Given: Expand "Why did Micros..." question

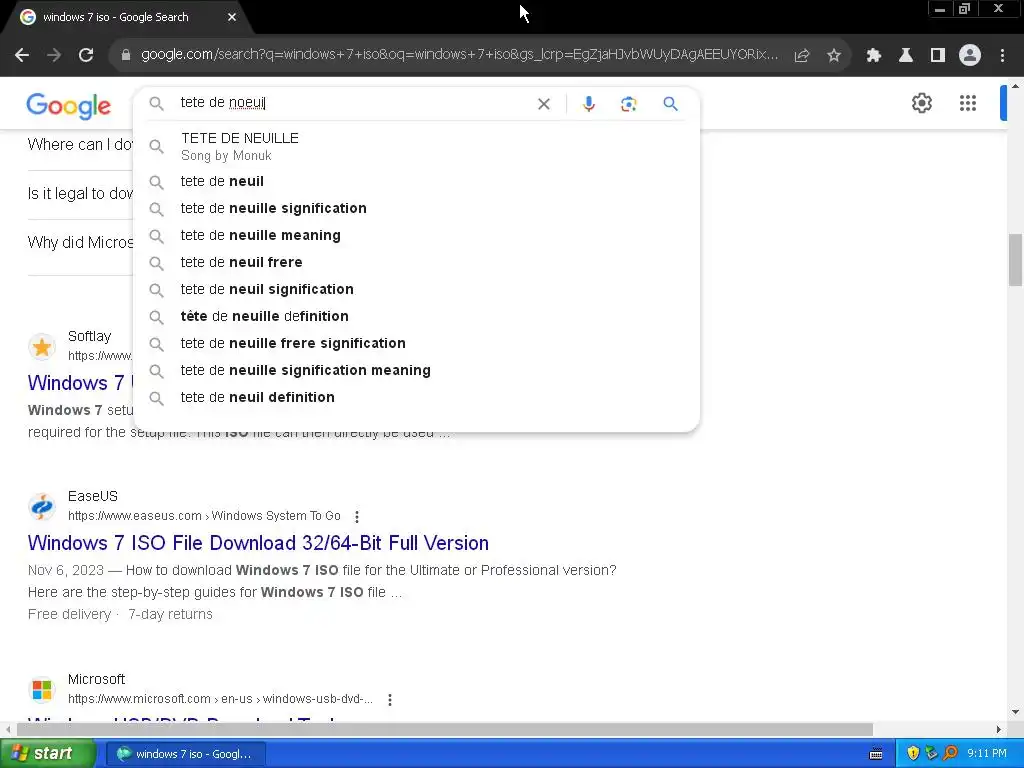Looking at the screenshot, I should 80,242.
